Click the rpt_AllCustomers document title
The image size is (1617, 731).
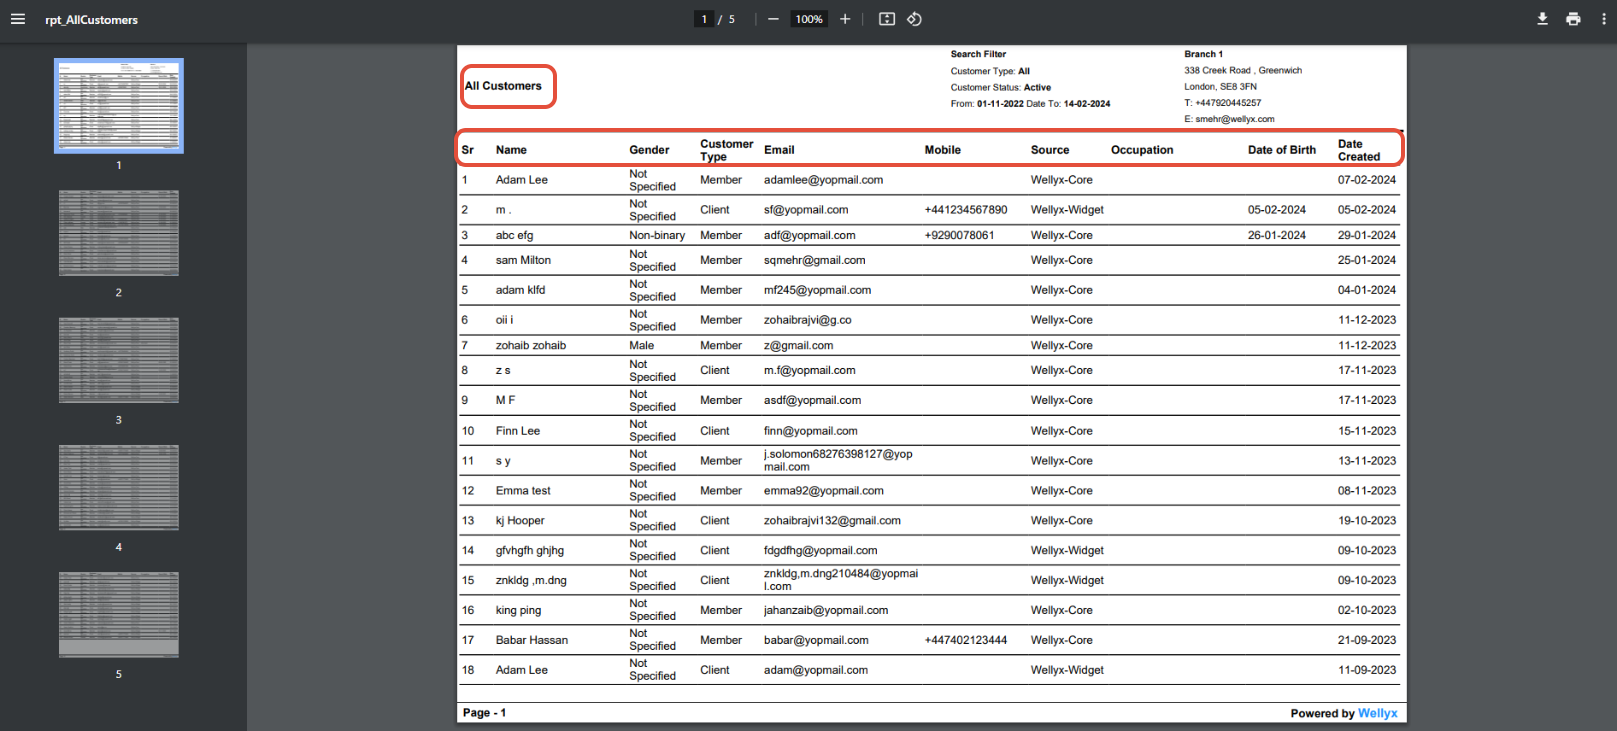(x=92, y=20)
